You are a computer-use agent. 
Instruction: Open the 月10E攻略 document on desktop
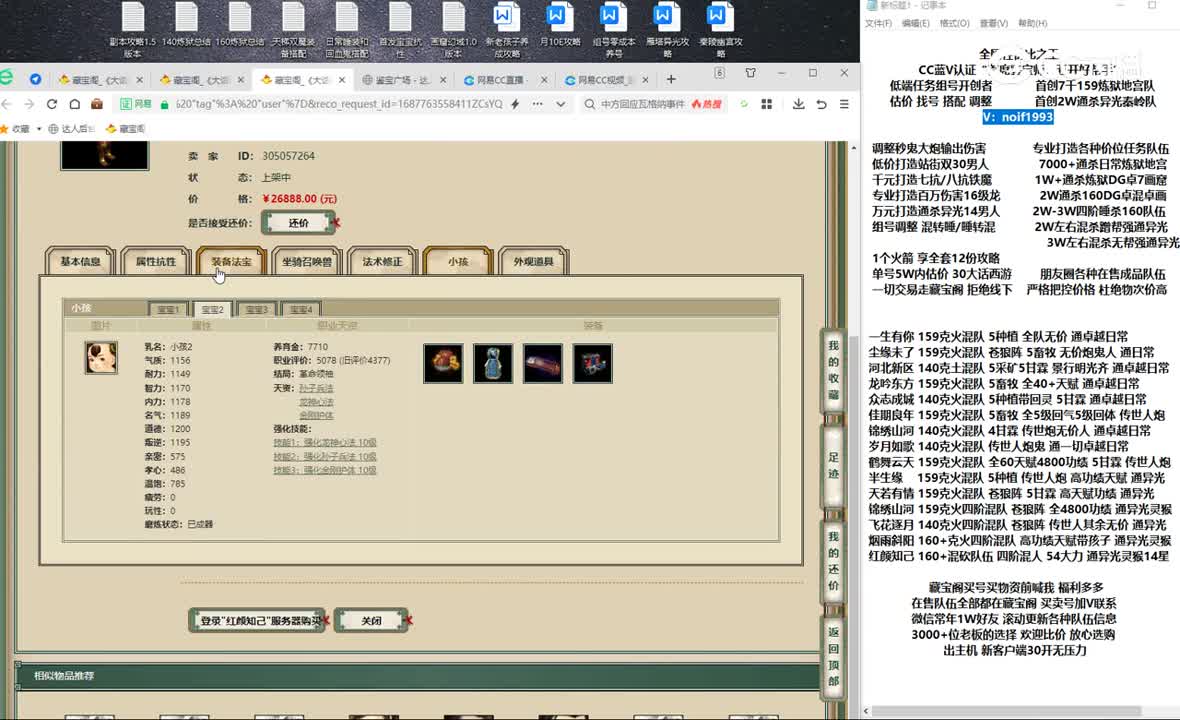[560, 26]
